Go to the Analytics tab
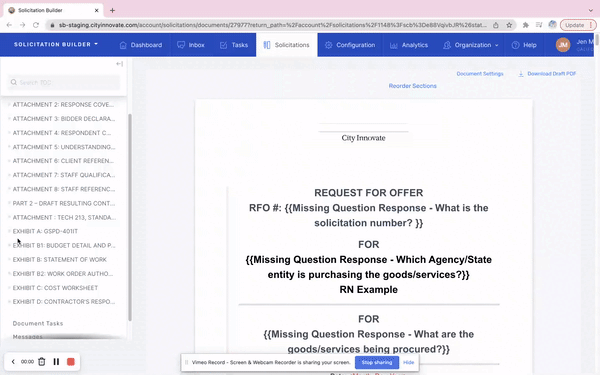 click(x=409, y=45)
